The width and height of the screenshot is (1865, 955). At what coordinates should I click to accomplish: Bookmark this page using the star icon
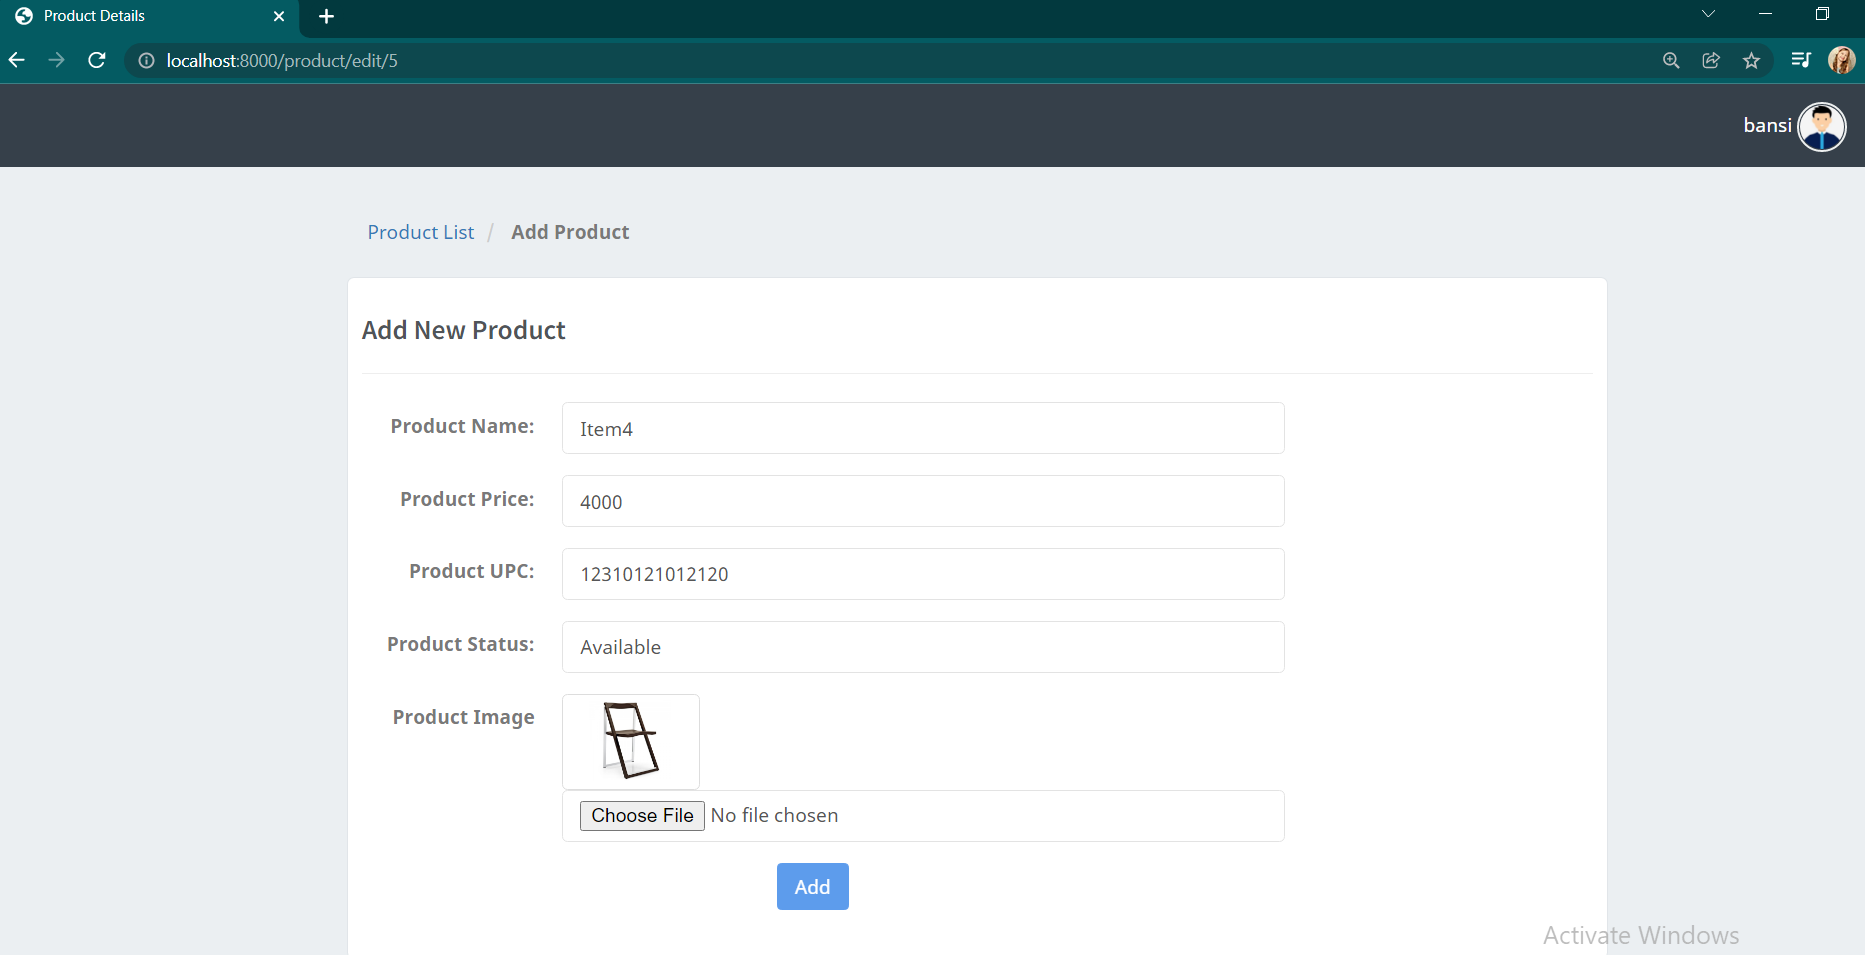1751,60
